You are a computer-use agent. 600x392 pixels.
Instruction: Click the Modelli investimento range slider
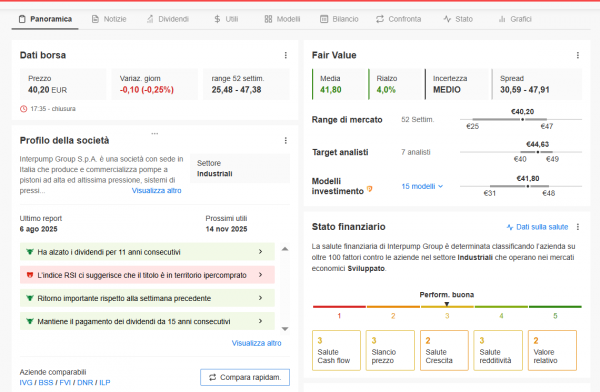pyautogui.click(x=521, y=186)
